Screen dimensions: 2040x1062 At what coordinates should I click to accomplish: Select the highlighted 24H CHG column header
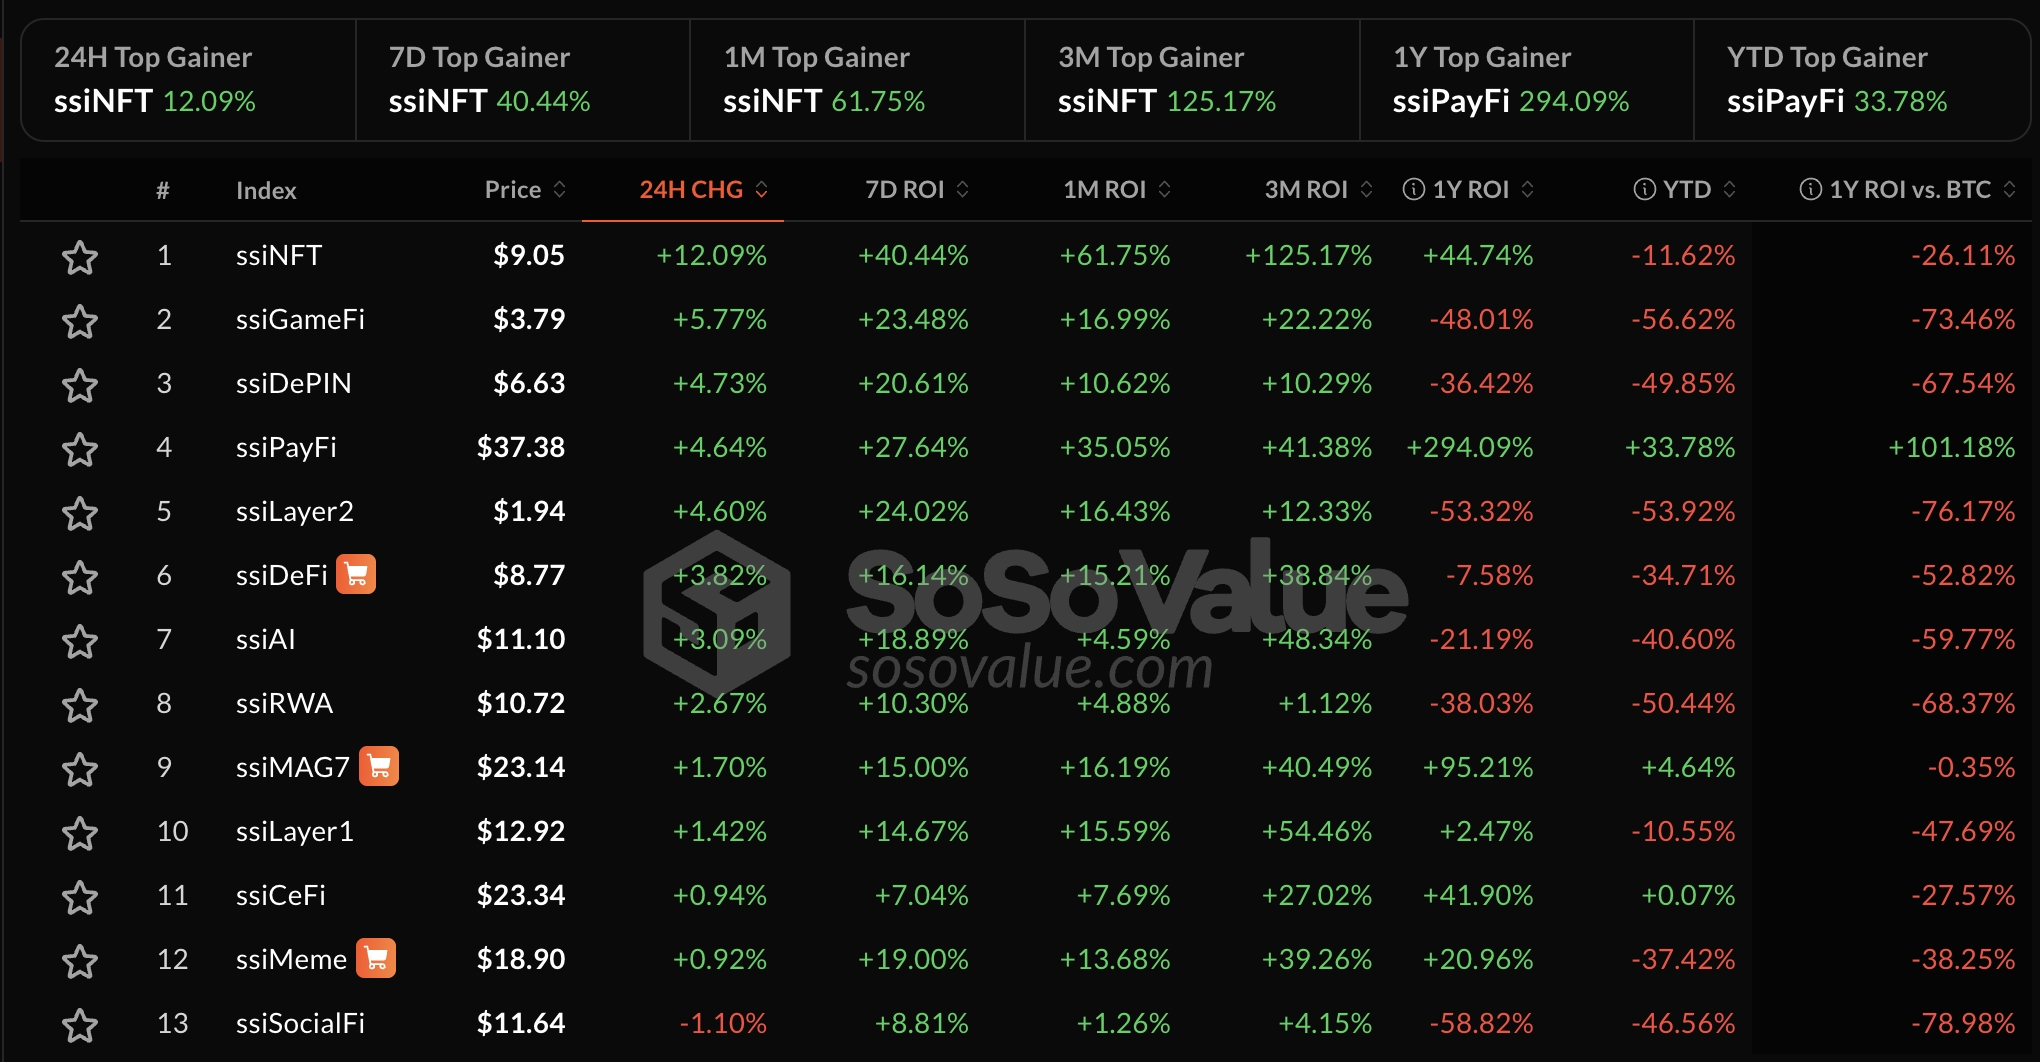[691, 190]
